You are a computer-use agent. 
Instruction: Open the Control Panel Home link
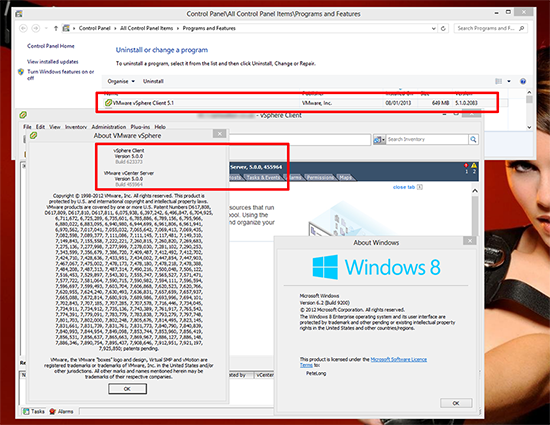(51, 46)
